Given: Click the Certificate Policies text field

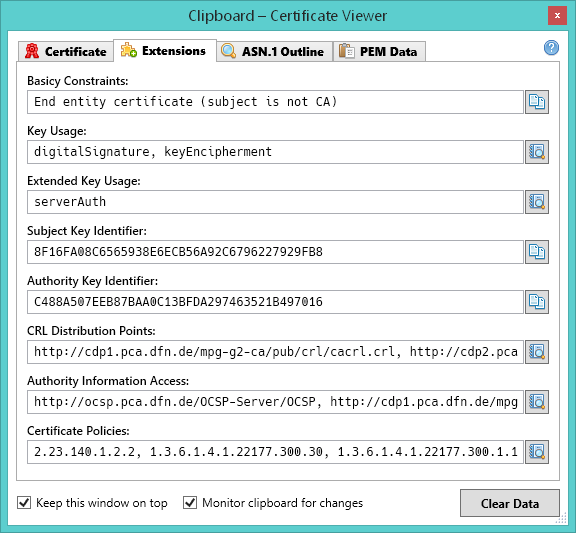Looking at the screenshot, I should tap(275, 451).
